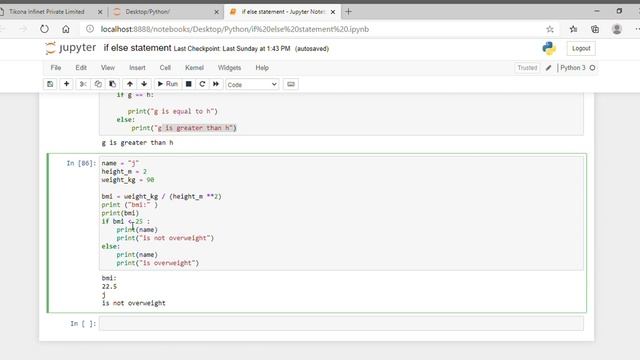The width and height of the screenshot is (640, 360).
Task: Open the Help menu
Action: pyautogui.click(x=262, y=68)
